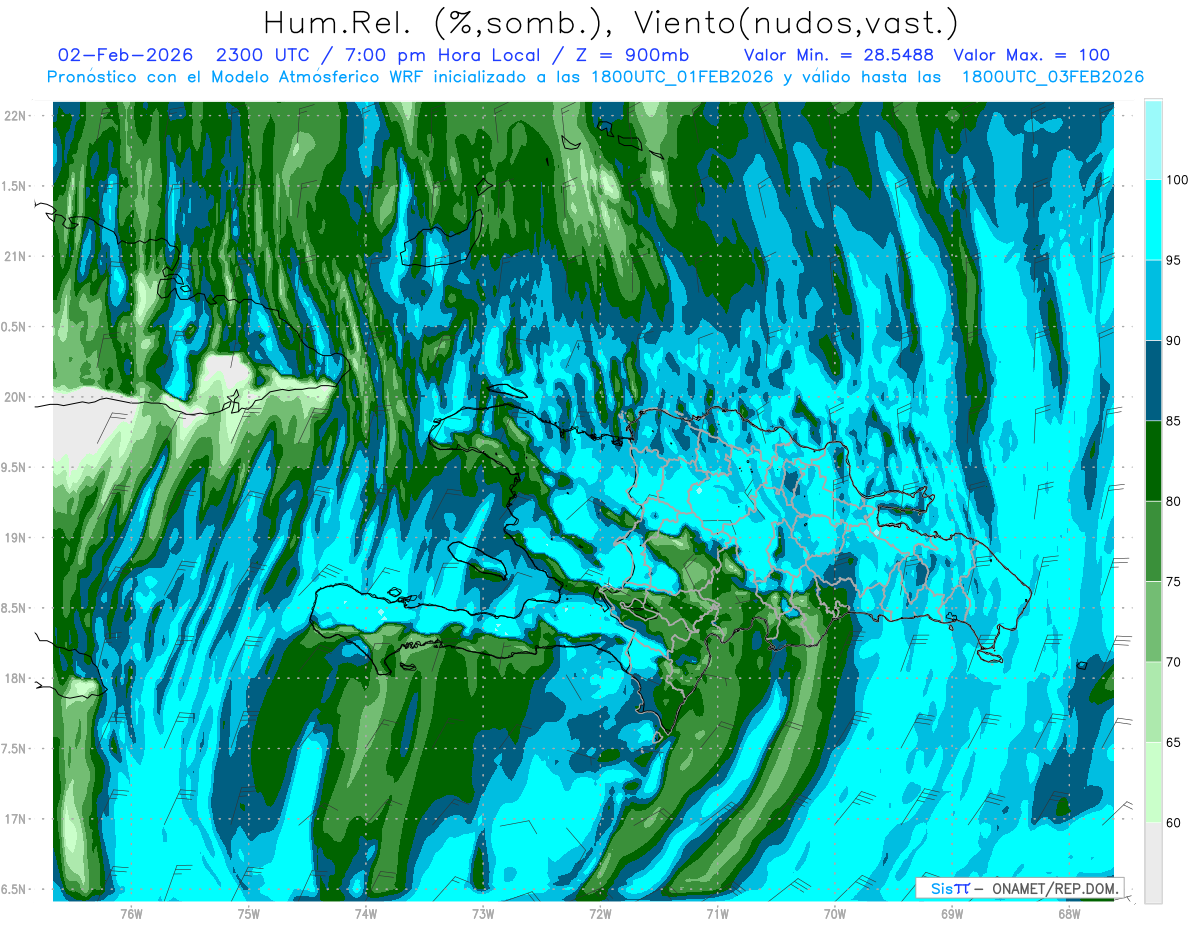
Task: Click the '21N' latitude label
Action: pos(15,257)
